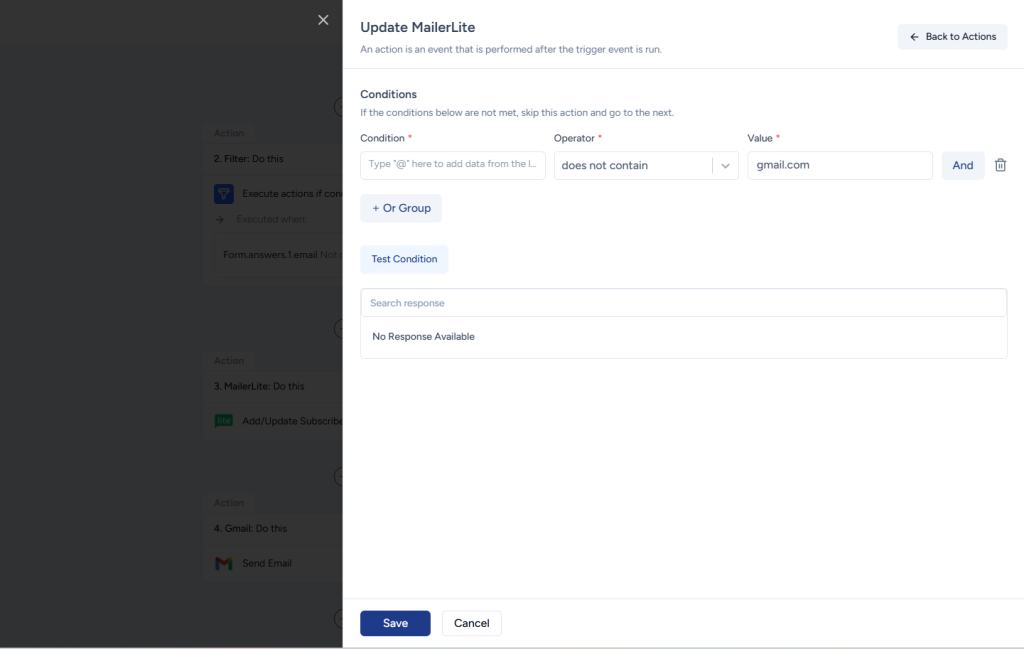Click the back arrow in Back to Actions

click(x=914, y=37)
